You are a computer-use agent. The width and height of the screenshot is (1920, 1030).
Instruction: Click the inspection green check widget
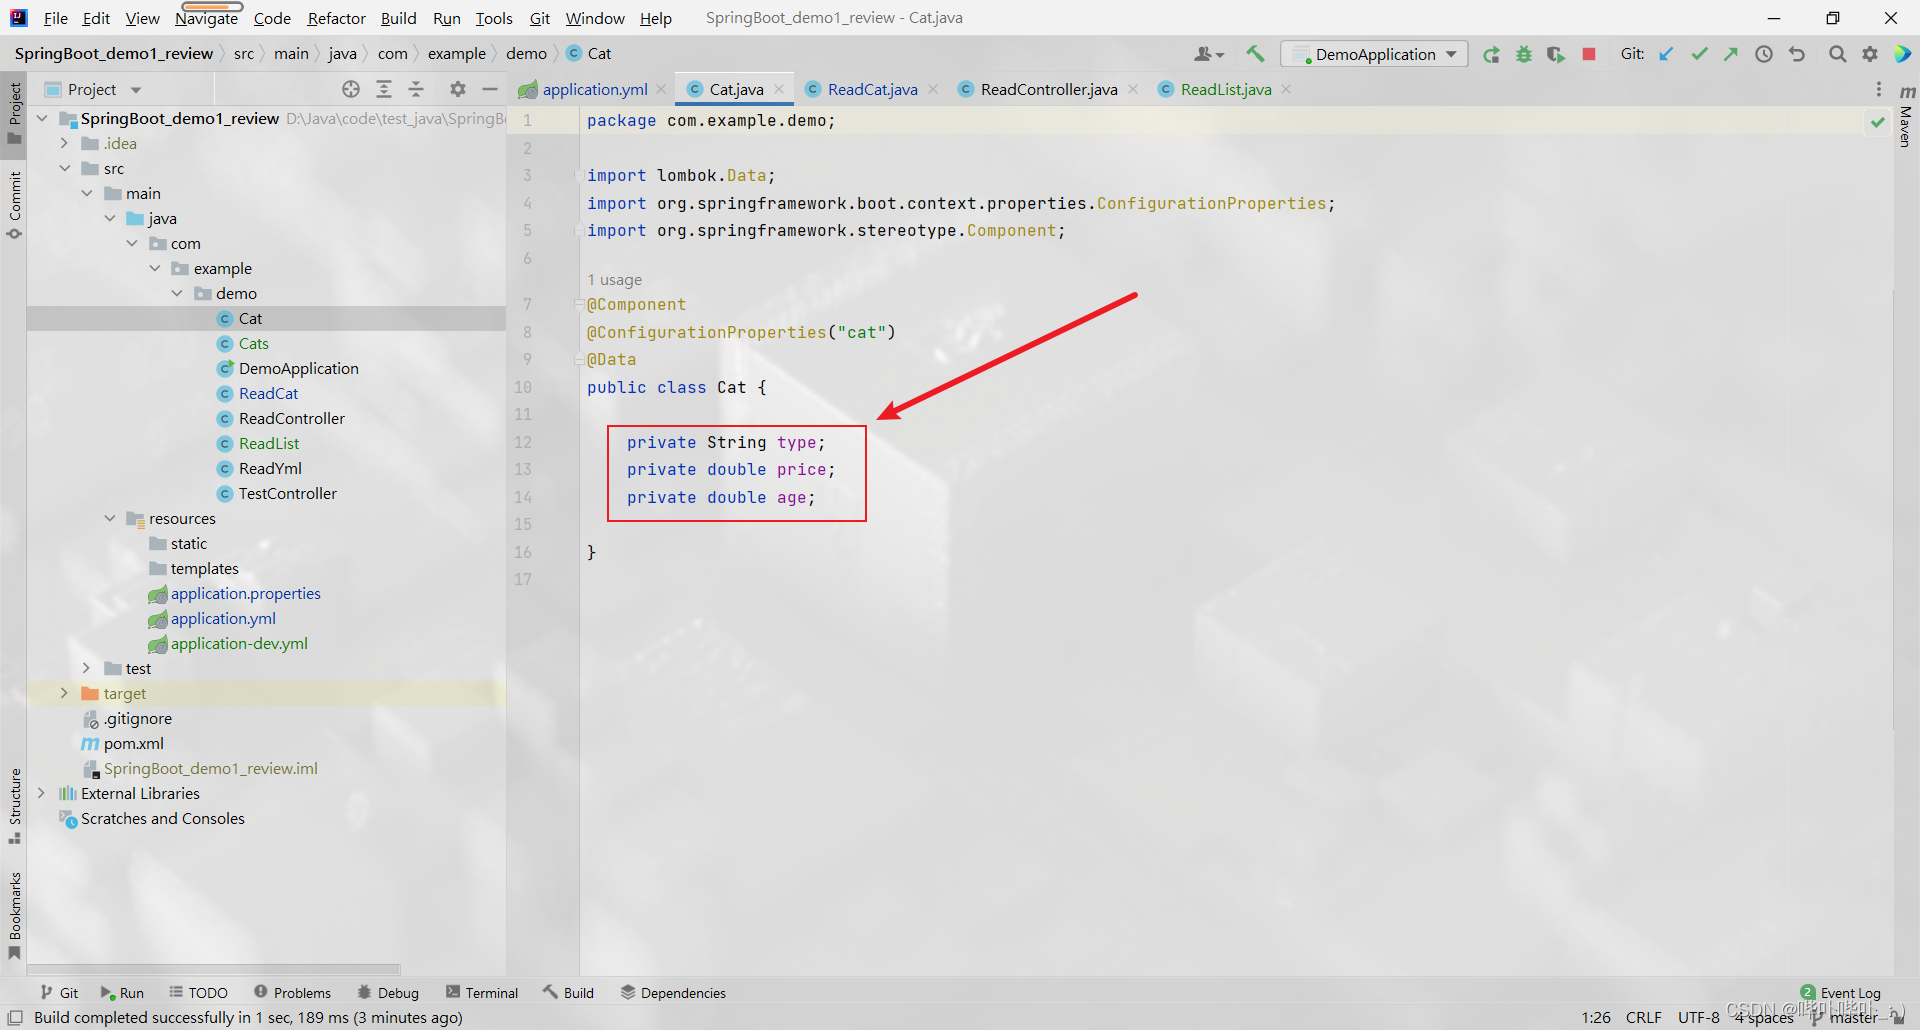(1878, 122)
